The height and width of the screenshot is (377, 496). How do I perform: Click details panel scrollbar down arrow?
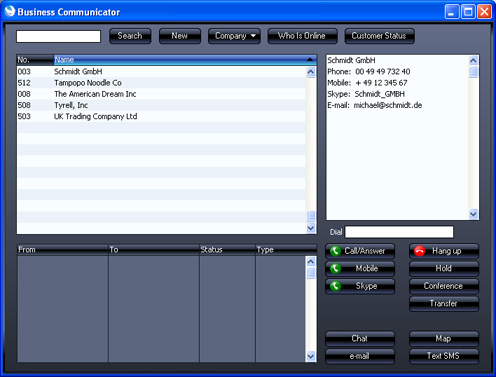click(473, 214)
